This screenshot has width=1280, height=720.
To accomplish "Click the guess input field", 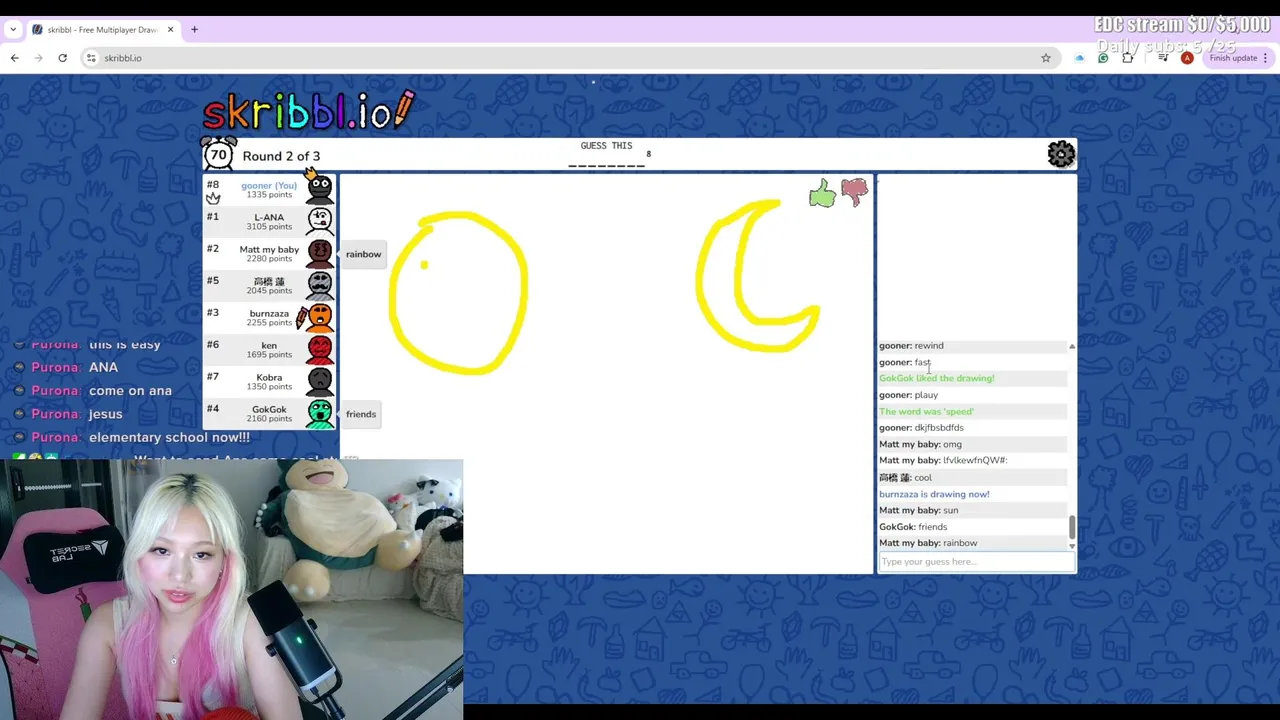I will [x=976, y=562].
